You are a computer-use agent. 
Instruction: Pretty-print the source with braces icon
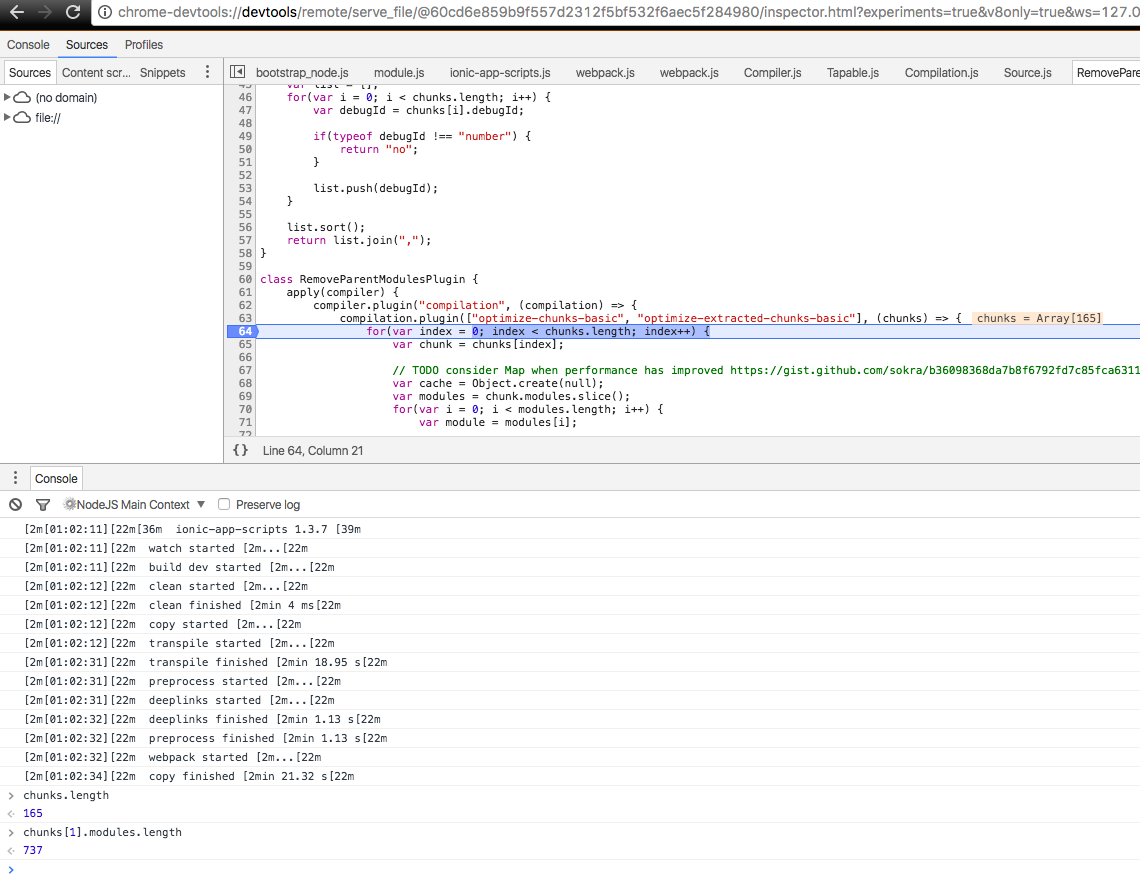(240, 450)
